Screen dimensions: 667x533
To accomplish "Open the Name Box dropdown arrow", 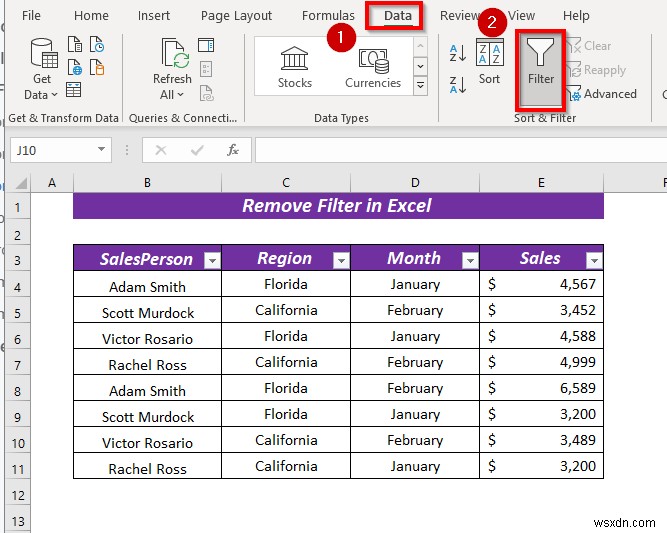I will pyautogui.click(x=101, y=149).
